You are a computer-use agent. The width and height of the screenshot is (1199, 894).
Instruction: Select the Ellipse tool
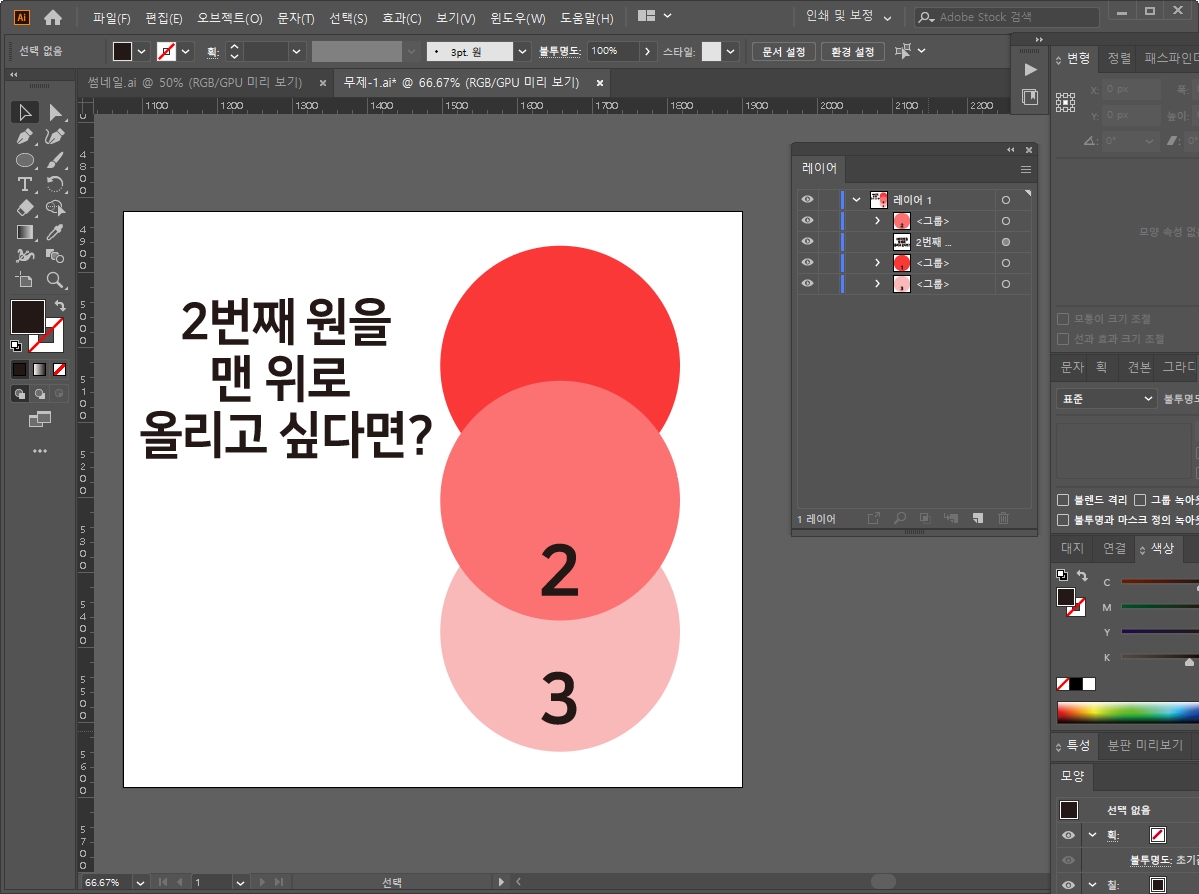click(24, 161)
